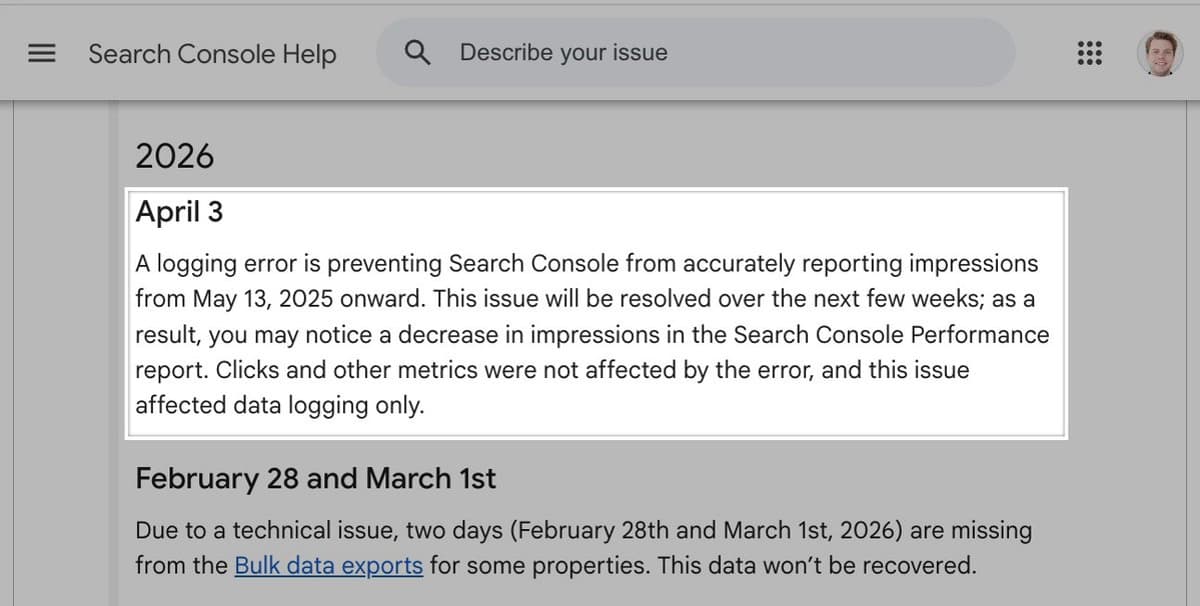This screenshot has width=1200, height=606.
Task: Select the "April 3" heading
Action: click(x=179, y=211)
